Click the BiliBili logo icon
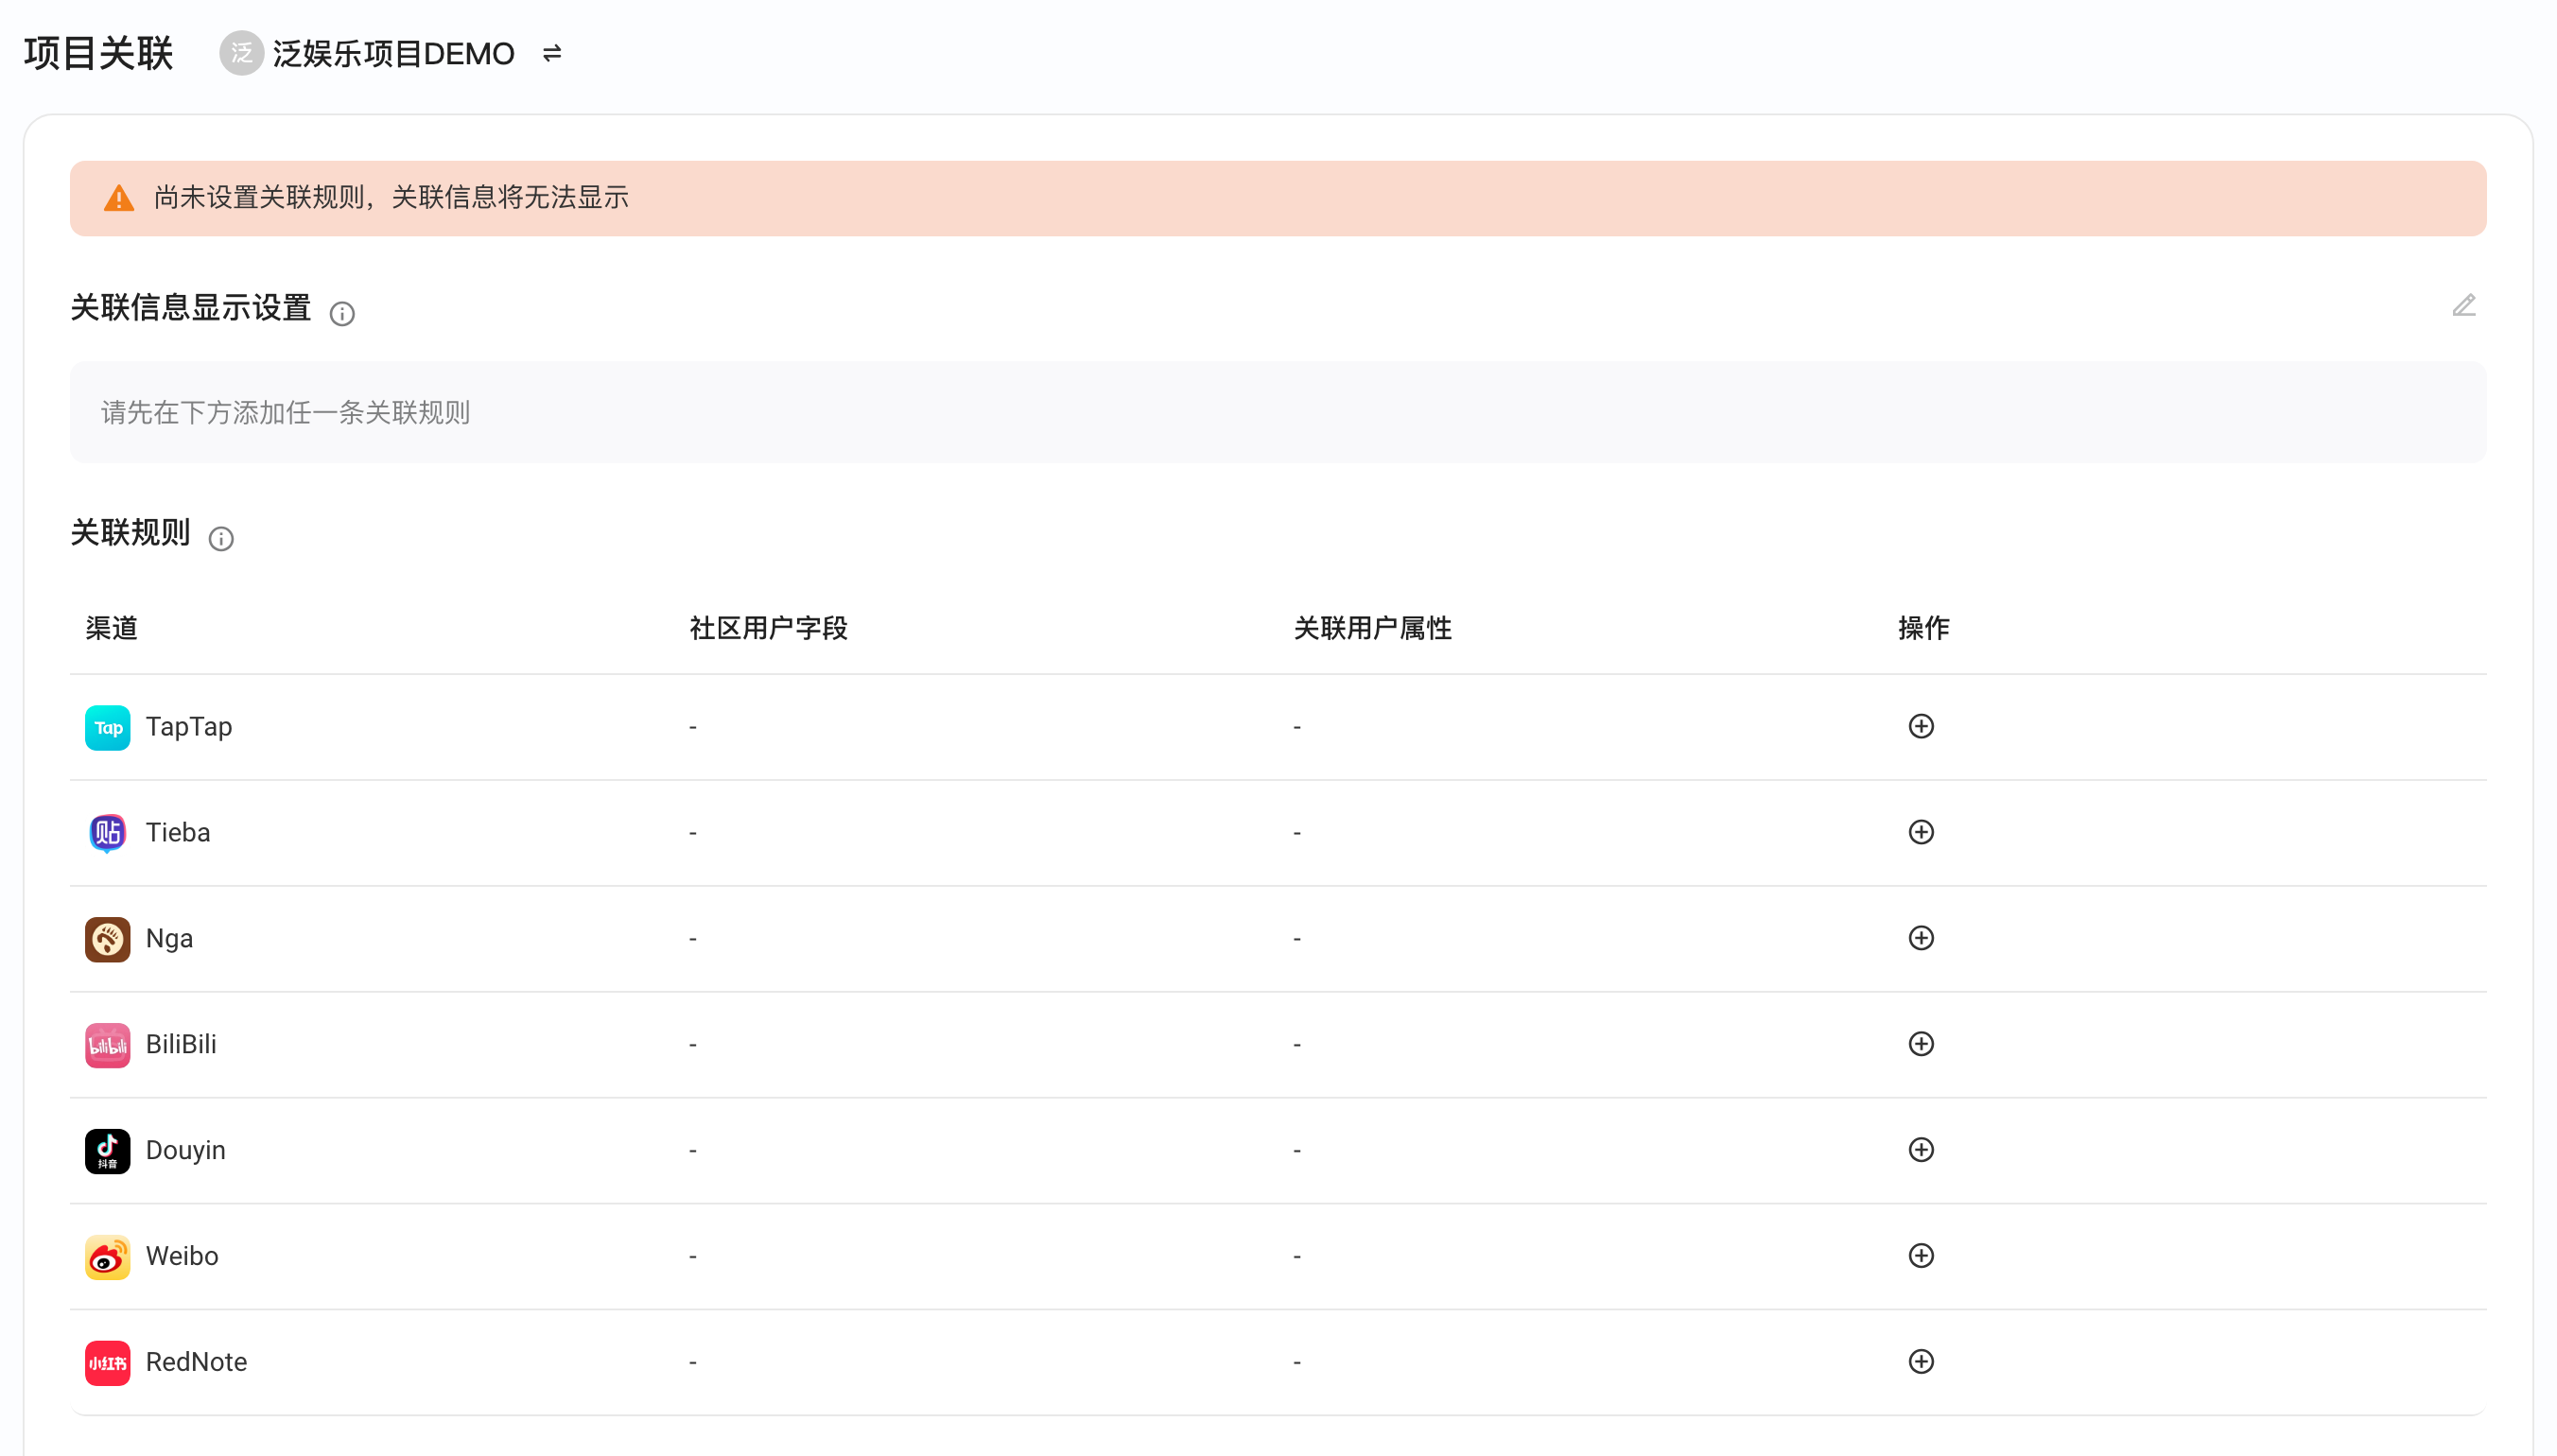The image size is (2557, 1456). pyautogui.click(x=107, y=1045)
